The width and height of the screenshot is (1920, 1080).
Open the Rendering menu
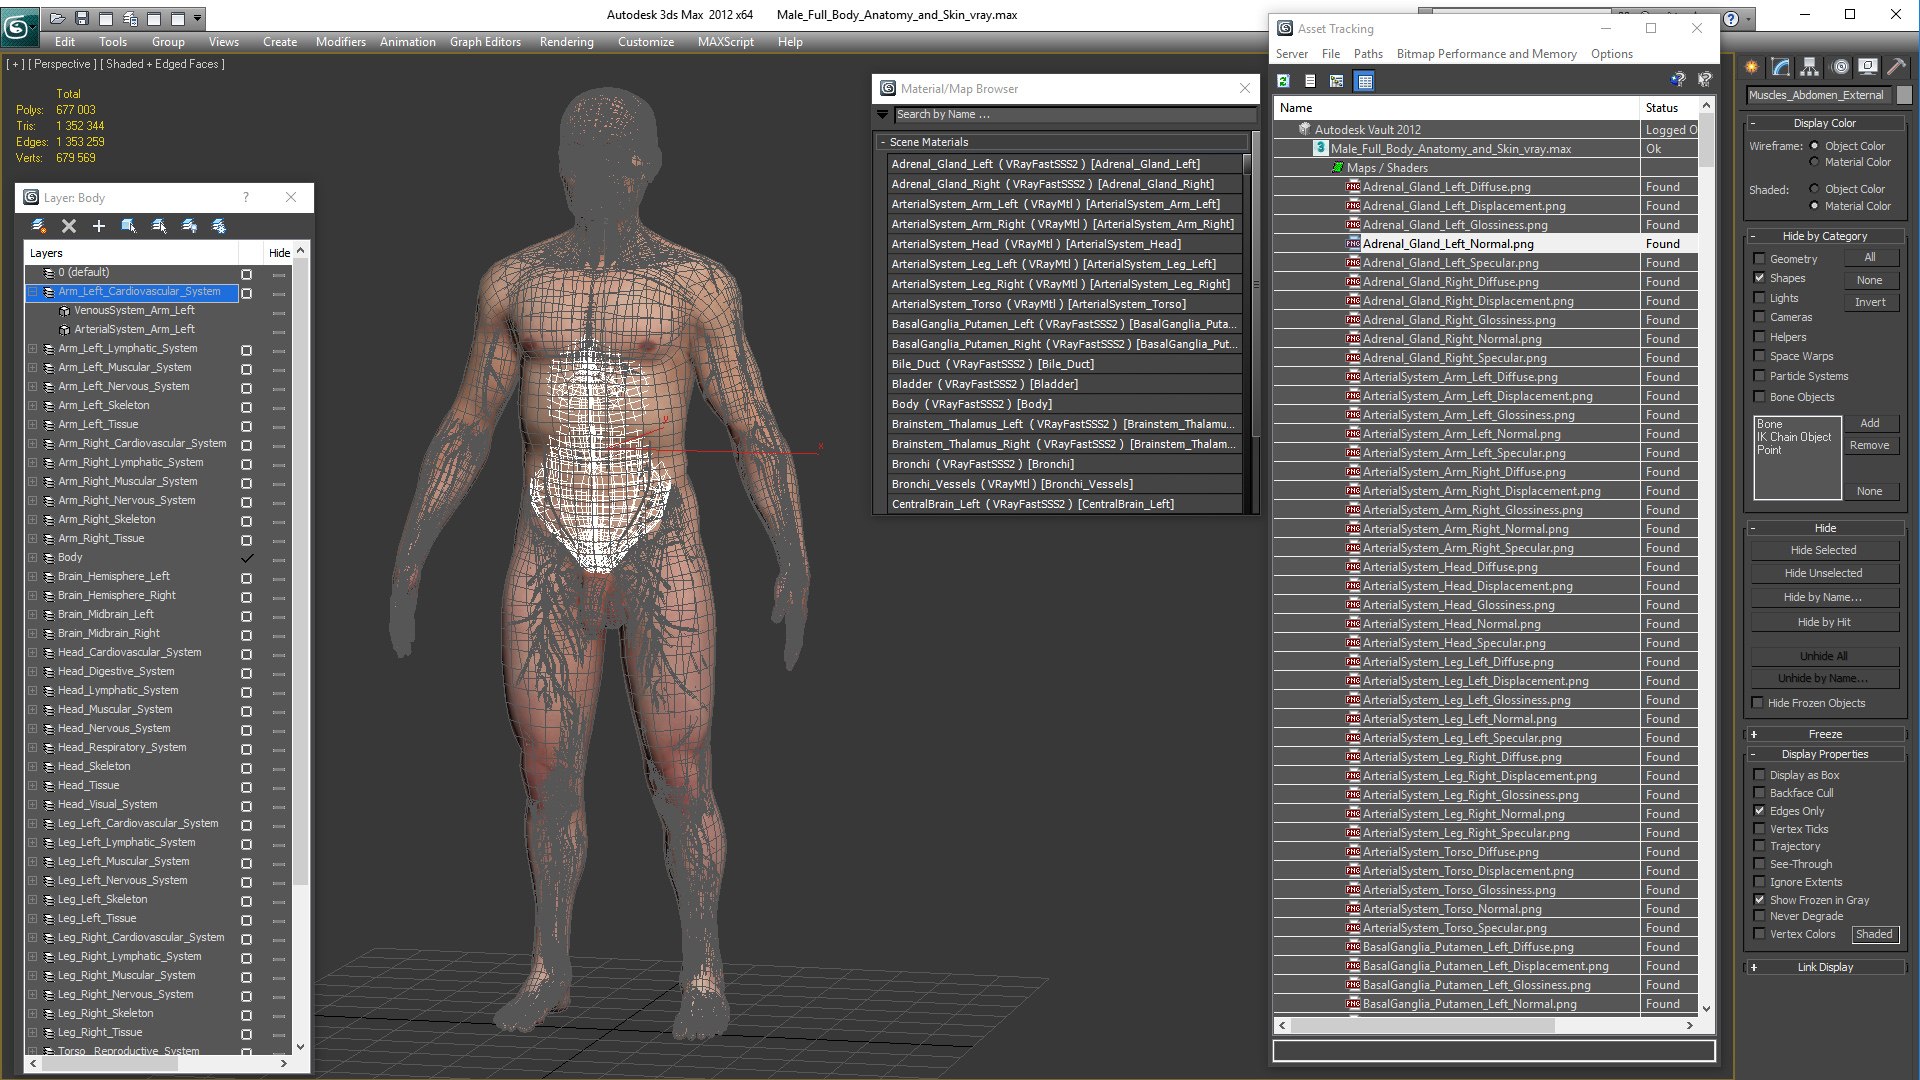[x=566, y=42]
